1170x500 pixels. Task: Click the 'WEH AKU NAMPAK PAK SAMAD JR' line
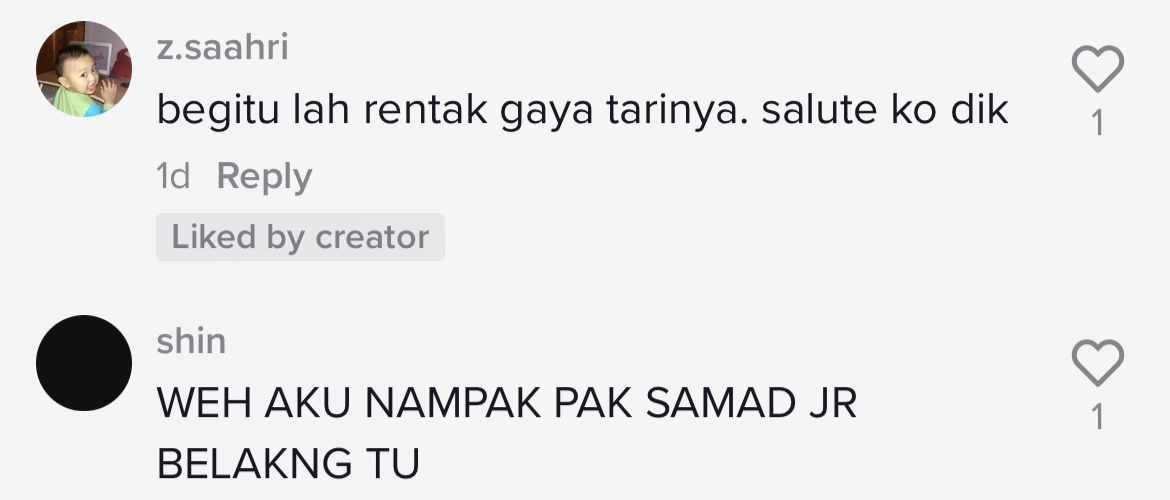[507, 404]
